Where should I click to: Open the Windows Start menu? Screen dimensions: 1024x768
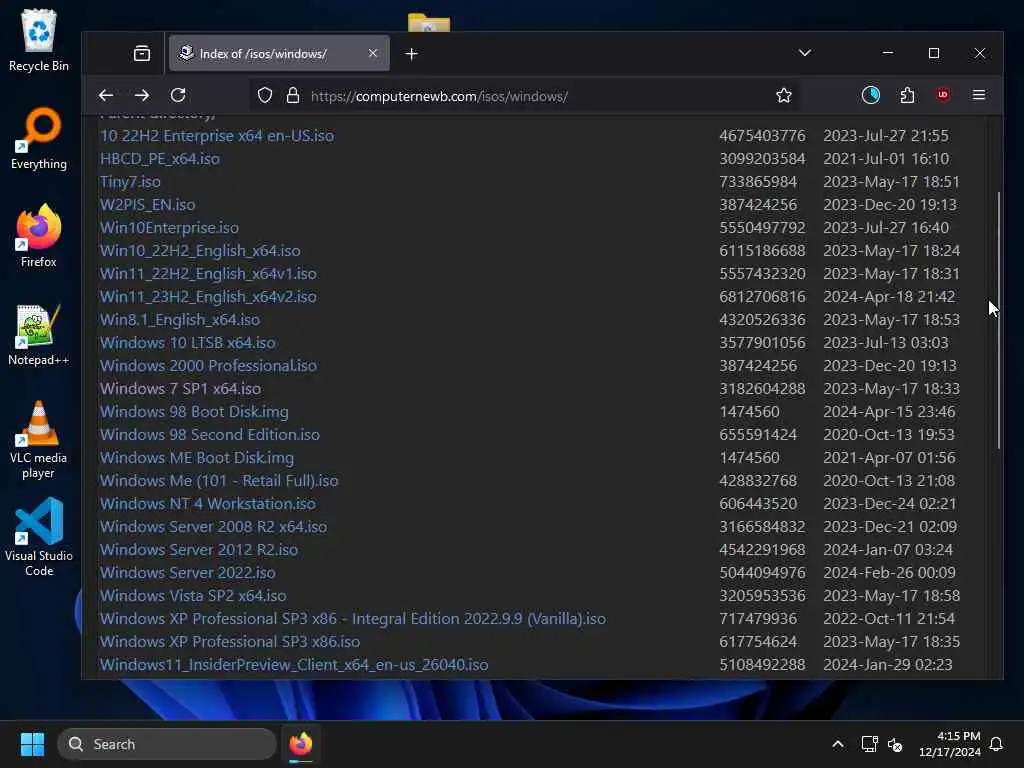[32, 744]
